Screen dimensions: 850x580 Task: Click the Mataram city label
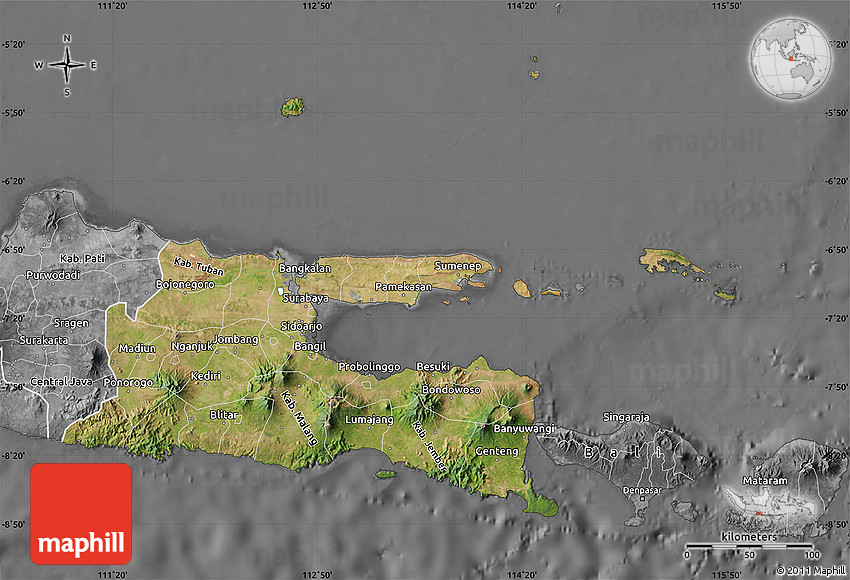766,481
